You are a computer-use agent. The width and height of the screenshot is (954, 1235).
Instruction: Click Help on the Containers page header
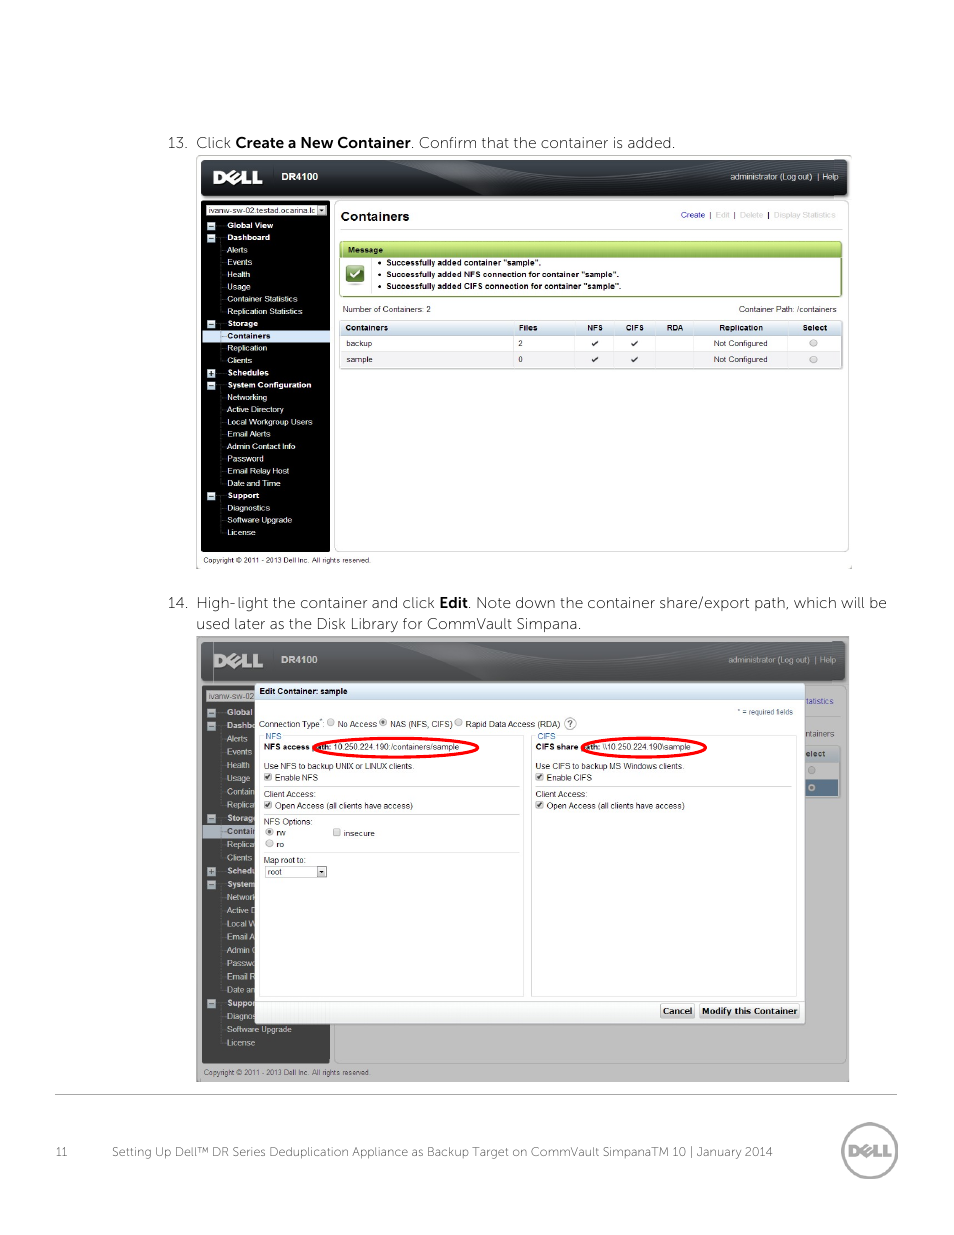[x=830, y=177]
